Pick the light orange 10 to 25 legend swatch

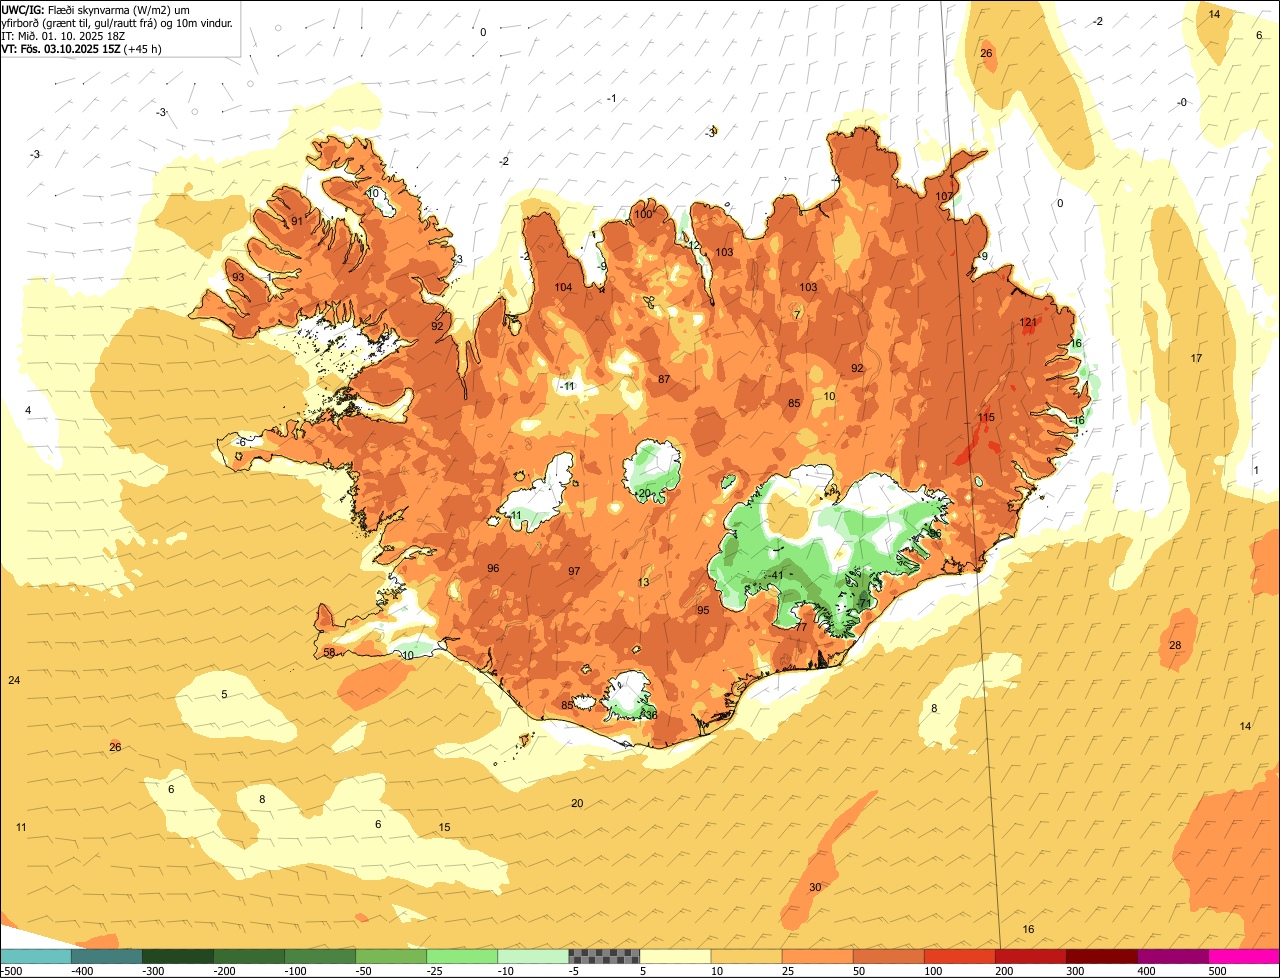click(x=746, y=957)
